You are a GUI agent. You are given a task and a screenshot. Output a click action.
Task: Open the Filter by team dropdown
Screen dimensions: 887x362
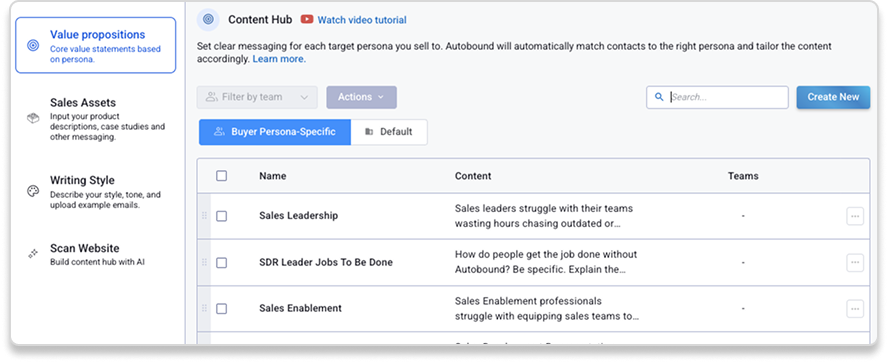pyautogui.click(x=257, y=97)
